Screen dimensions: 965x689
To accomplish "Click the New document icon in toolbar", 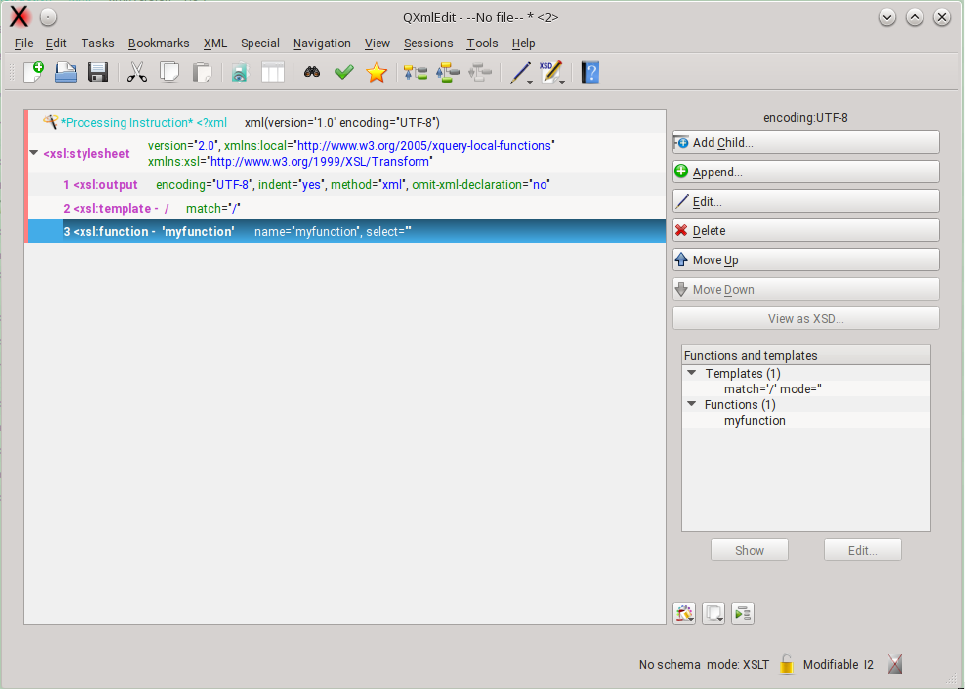I will point(33,72).
